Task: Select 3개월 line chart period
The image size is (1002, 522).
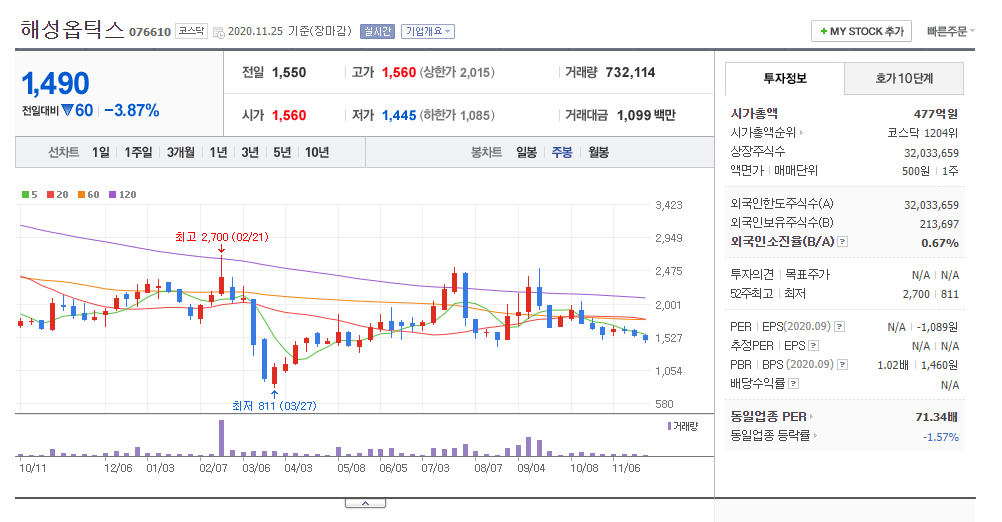Action: click(180, 153)
